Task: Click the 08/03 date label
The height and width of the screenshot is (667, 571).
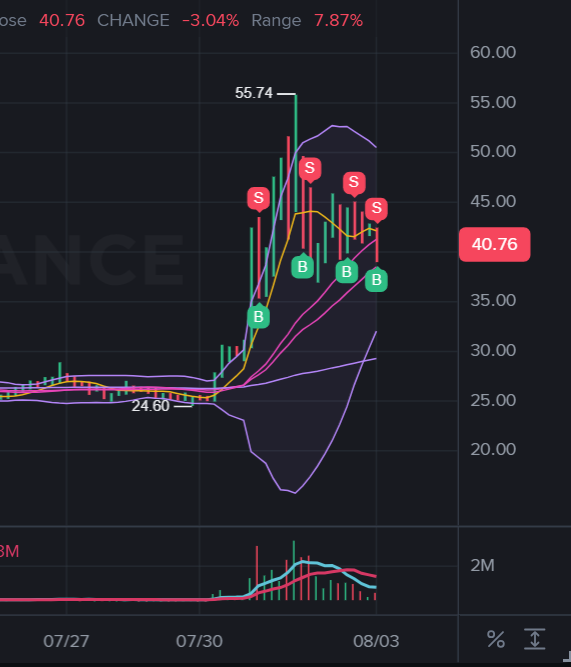Action: point(376,641)
